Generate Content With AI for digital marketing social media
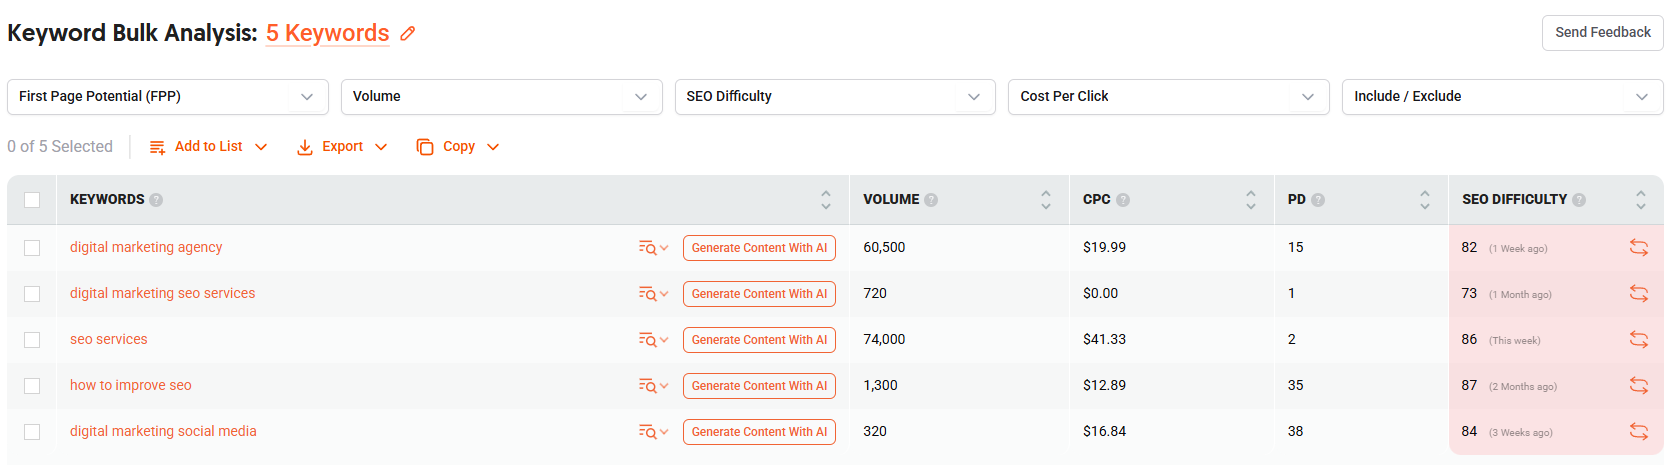The height and width of the screenshot is (465, 1674). click(759, 432)
